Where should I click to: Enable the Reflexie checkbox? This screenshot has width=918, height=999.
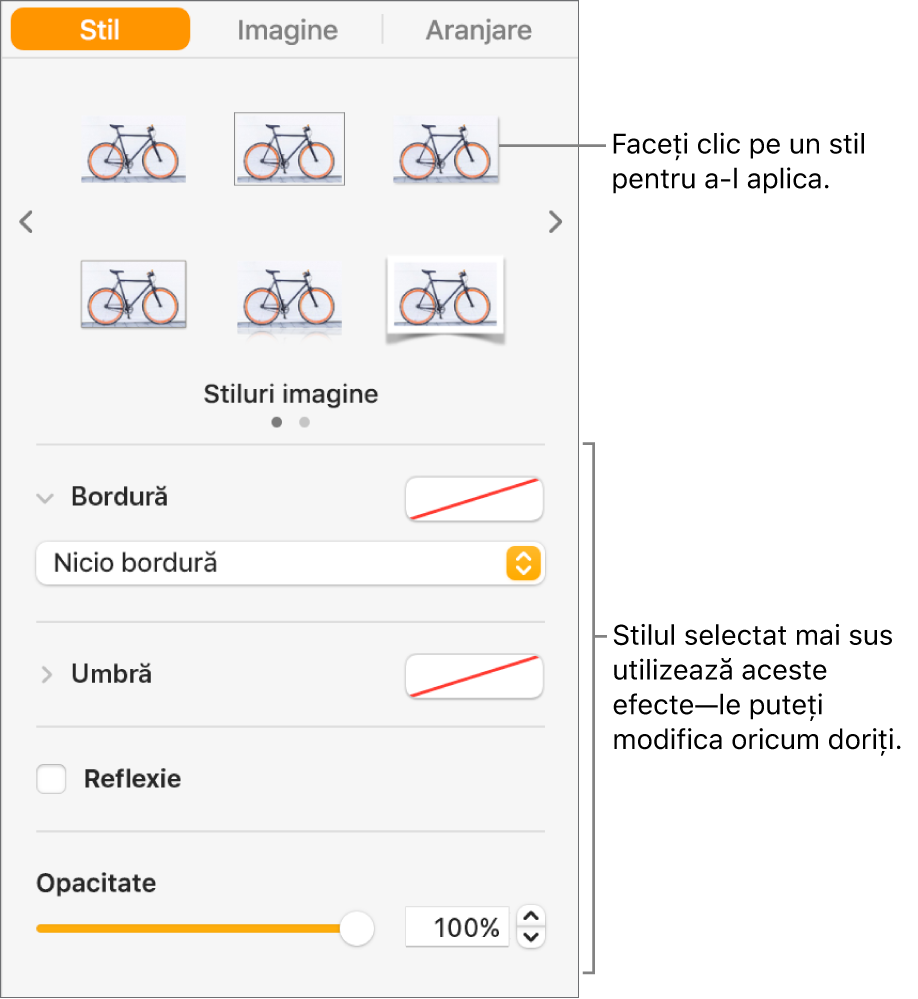[x=51, y=779]
